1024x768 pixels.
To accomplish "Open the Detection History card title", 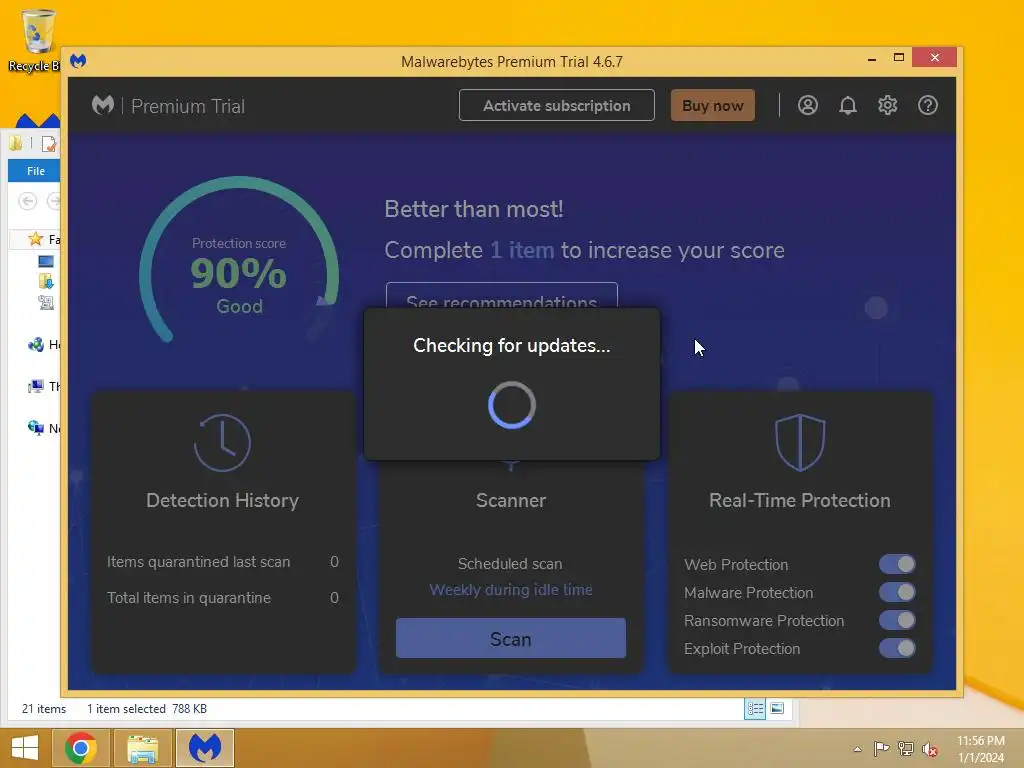I will coord(222,500).
